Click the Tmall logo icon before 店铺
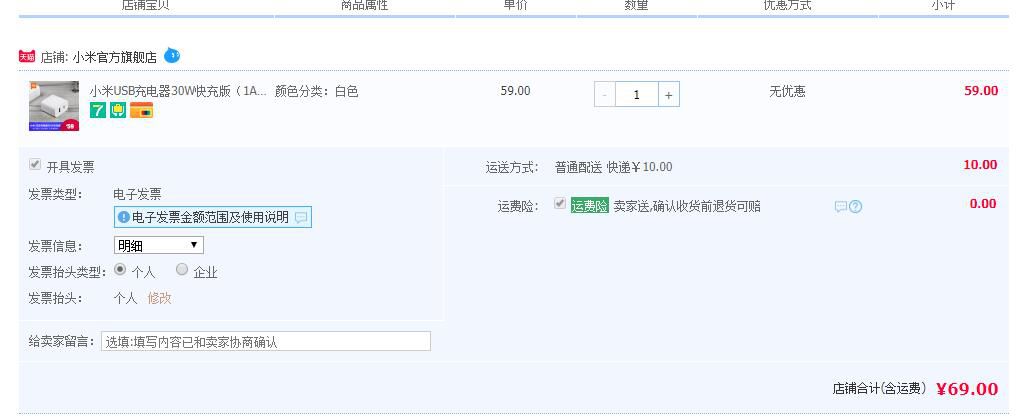 click(27, 57)
